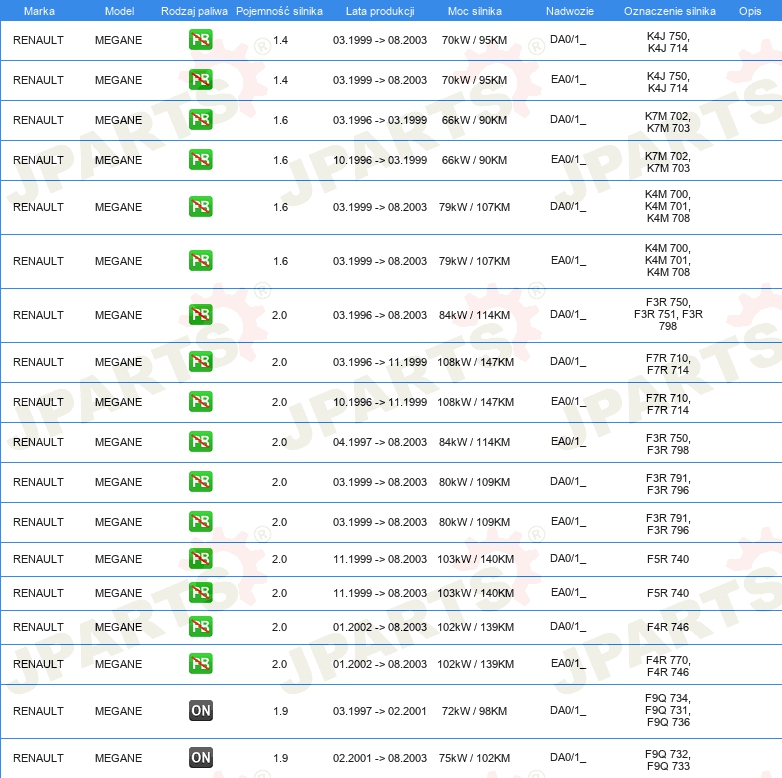
Task: Select the PB icon in the F4R 770 engine row
Action: [200, 664]
